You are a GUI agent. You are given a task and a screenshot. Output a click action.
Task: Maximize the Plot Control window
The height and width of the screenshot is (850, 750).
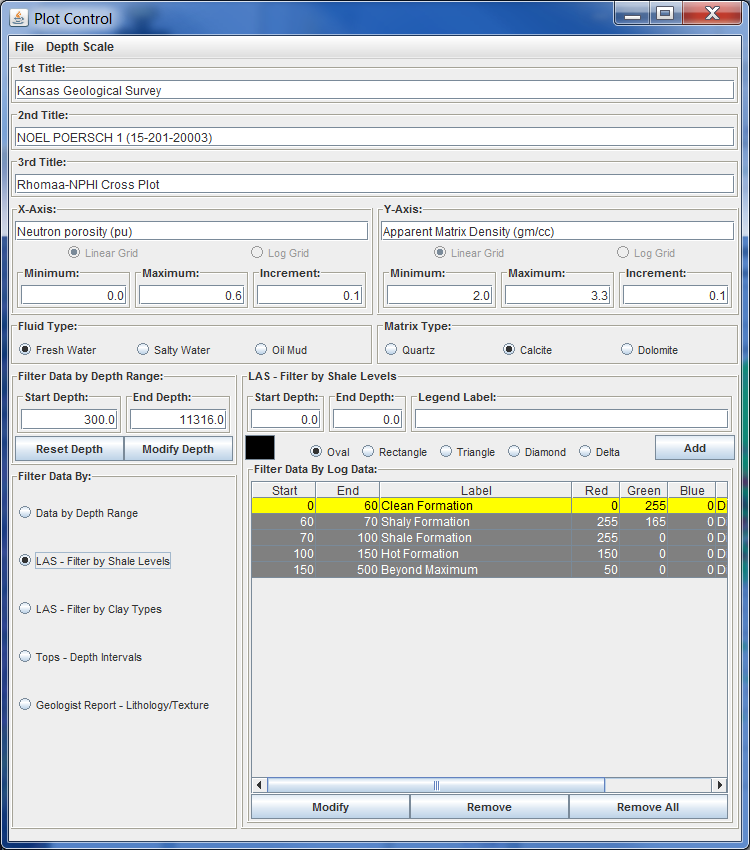pos(665,14)
